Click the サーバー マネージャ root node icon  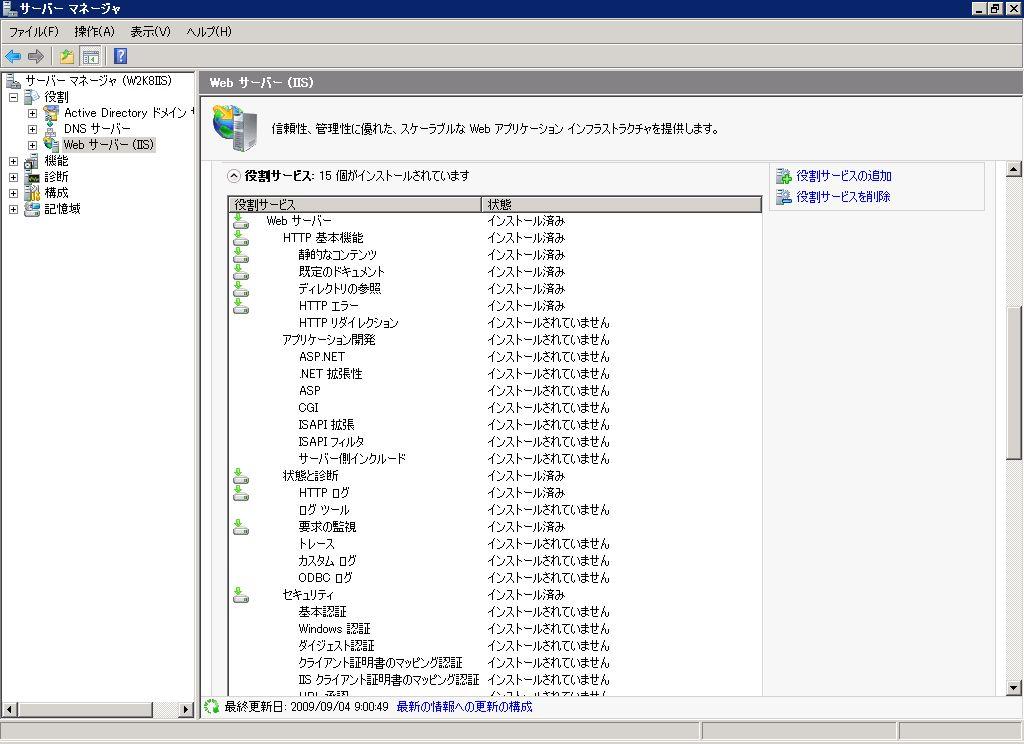click(13, 81)
